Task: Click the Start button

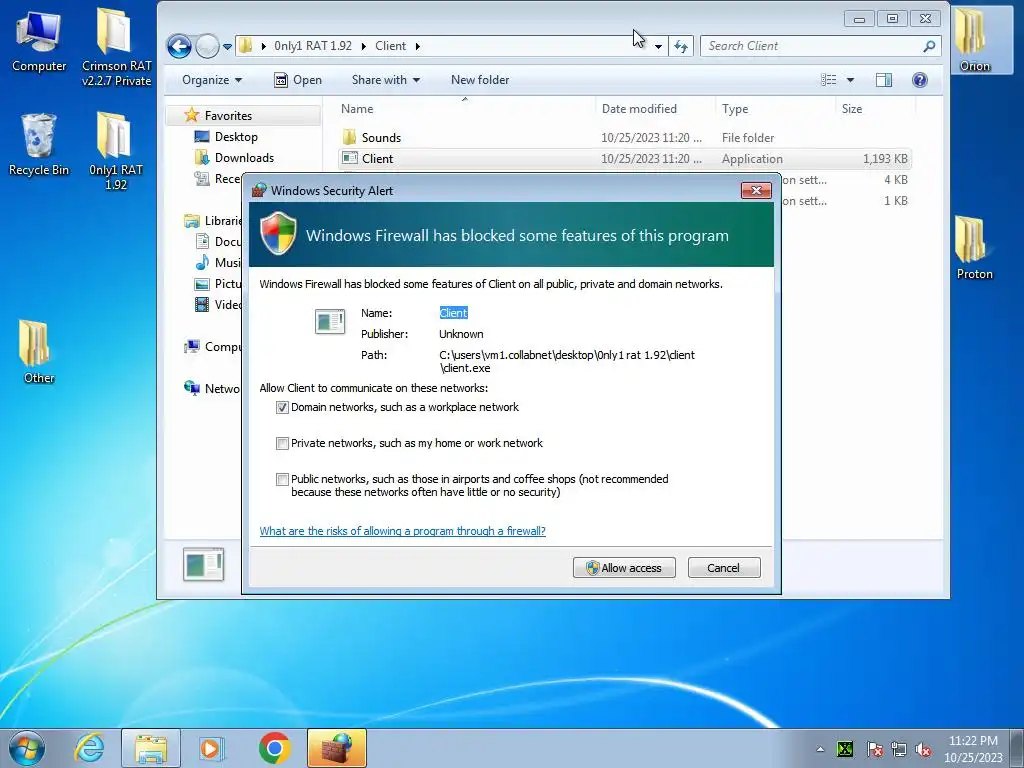Action: point(27,748)
